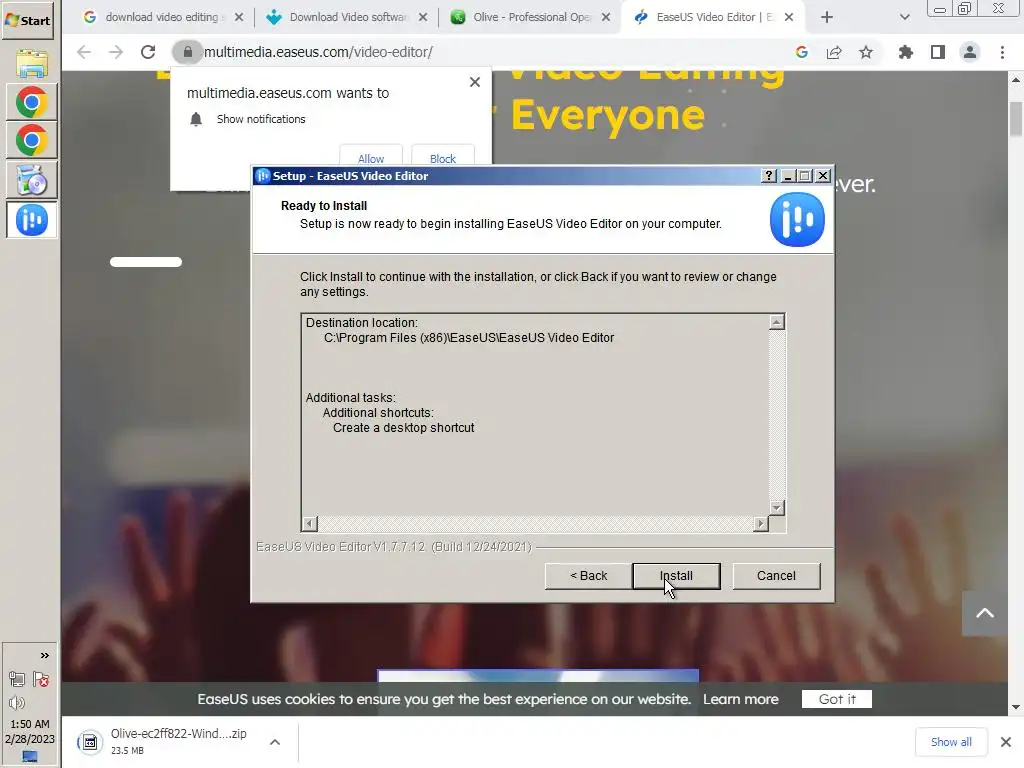Click the Install button in Setup
This screenshot has width=1024, height=768.
click(x=676, y=575)
